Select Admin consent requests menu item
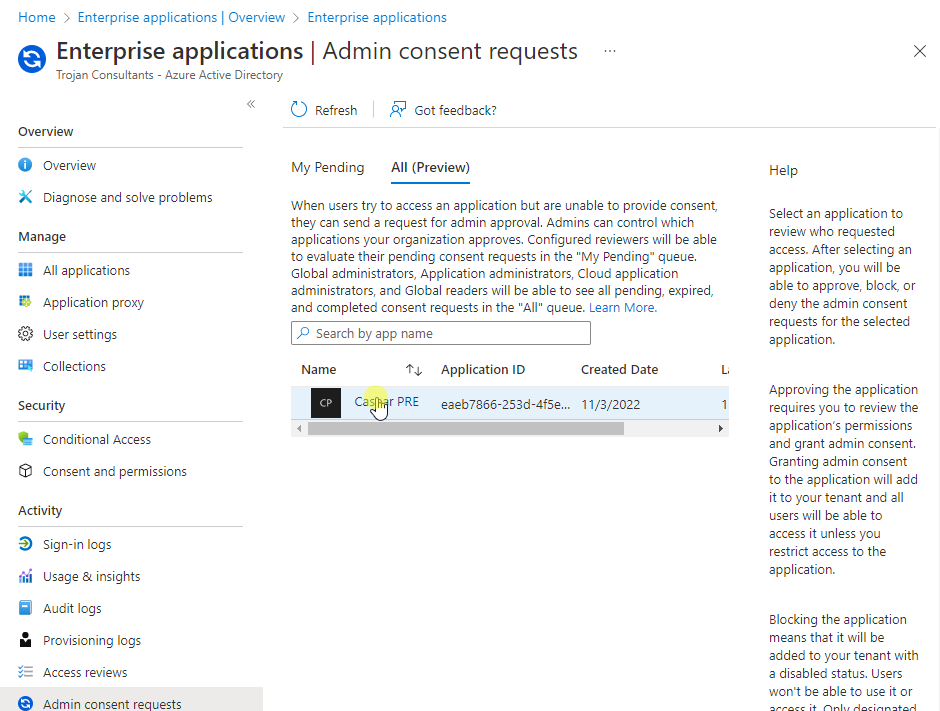940x711 pixels. 130,700
